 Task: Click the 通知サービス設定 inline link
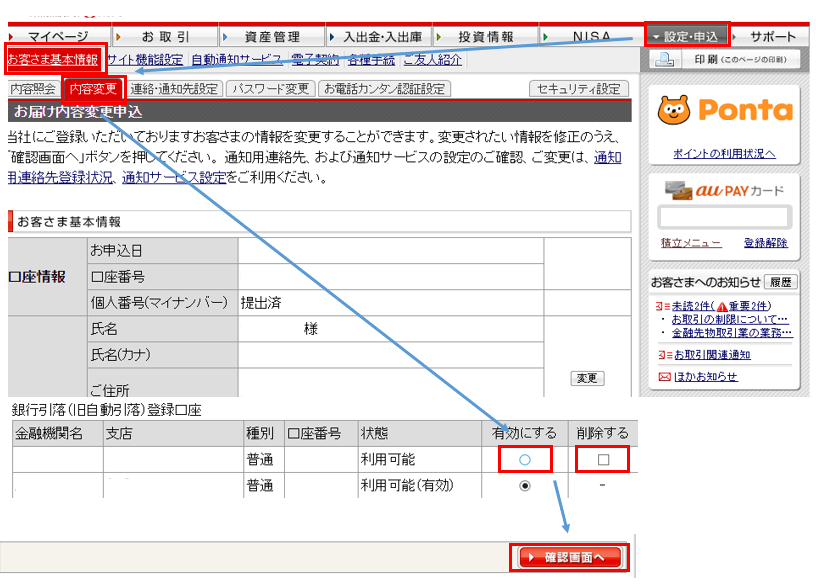[x=174, y=177]
